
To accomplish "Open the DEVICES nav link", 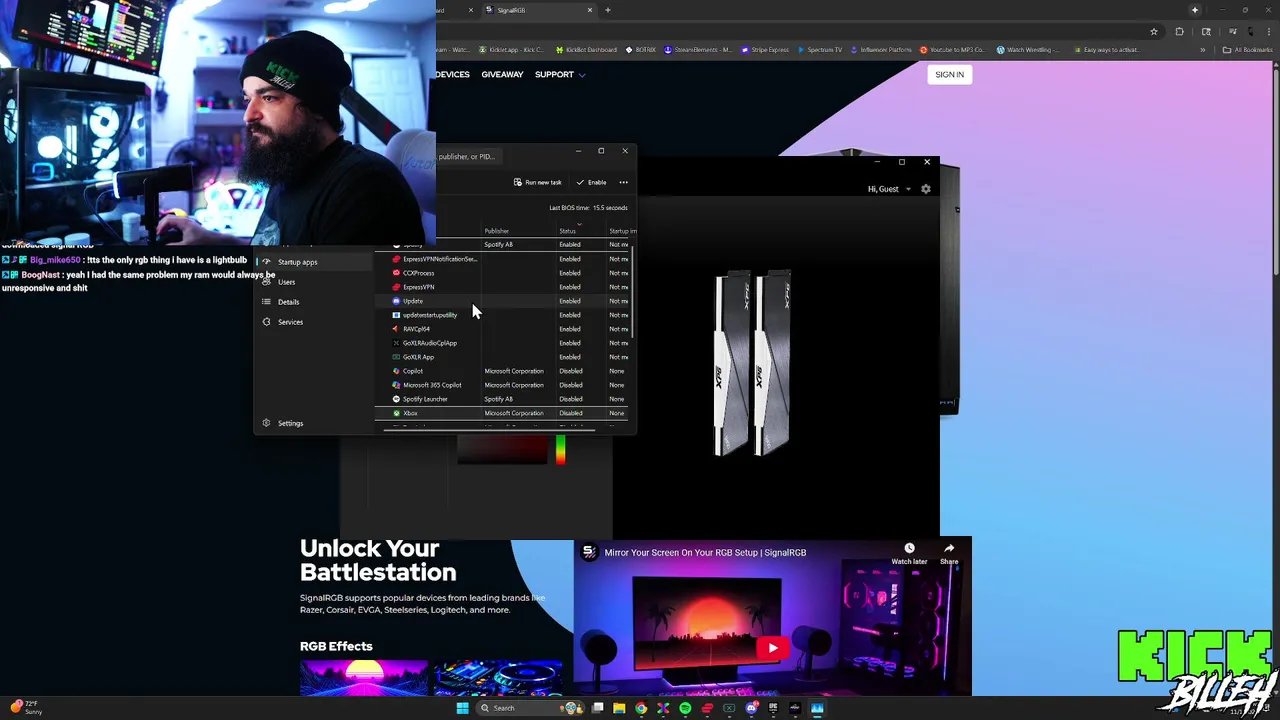I will coord(452,75).
